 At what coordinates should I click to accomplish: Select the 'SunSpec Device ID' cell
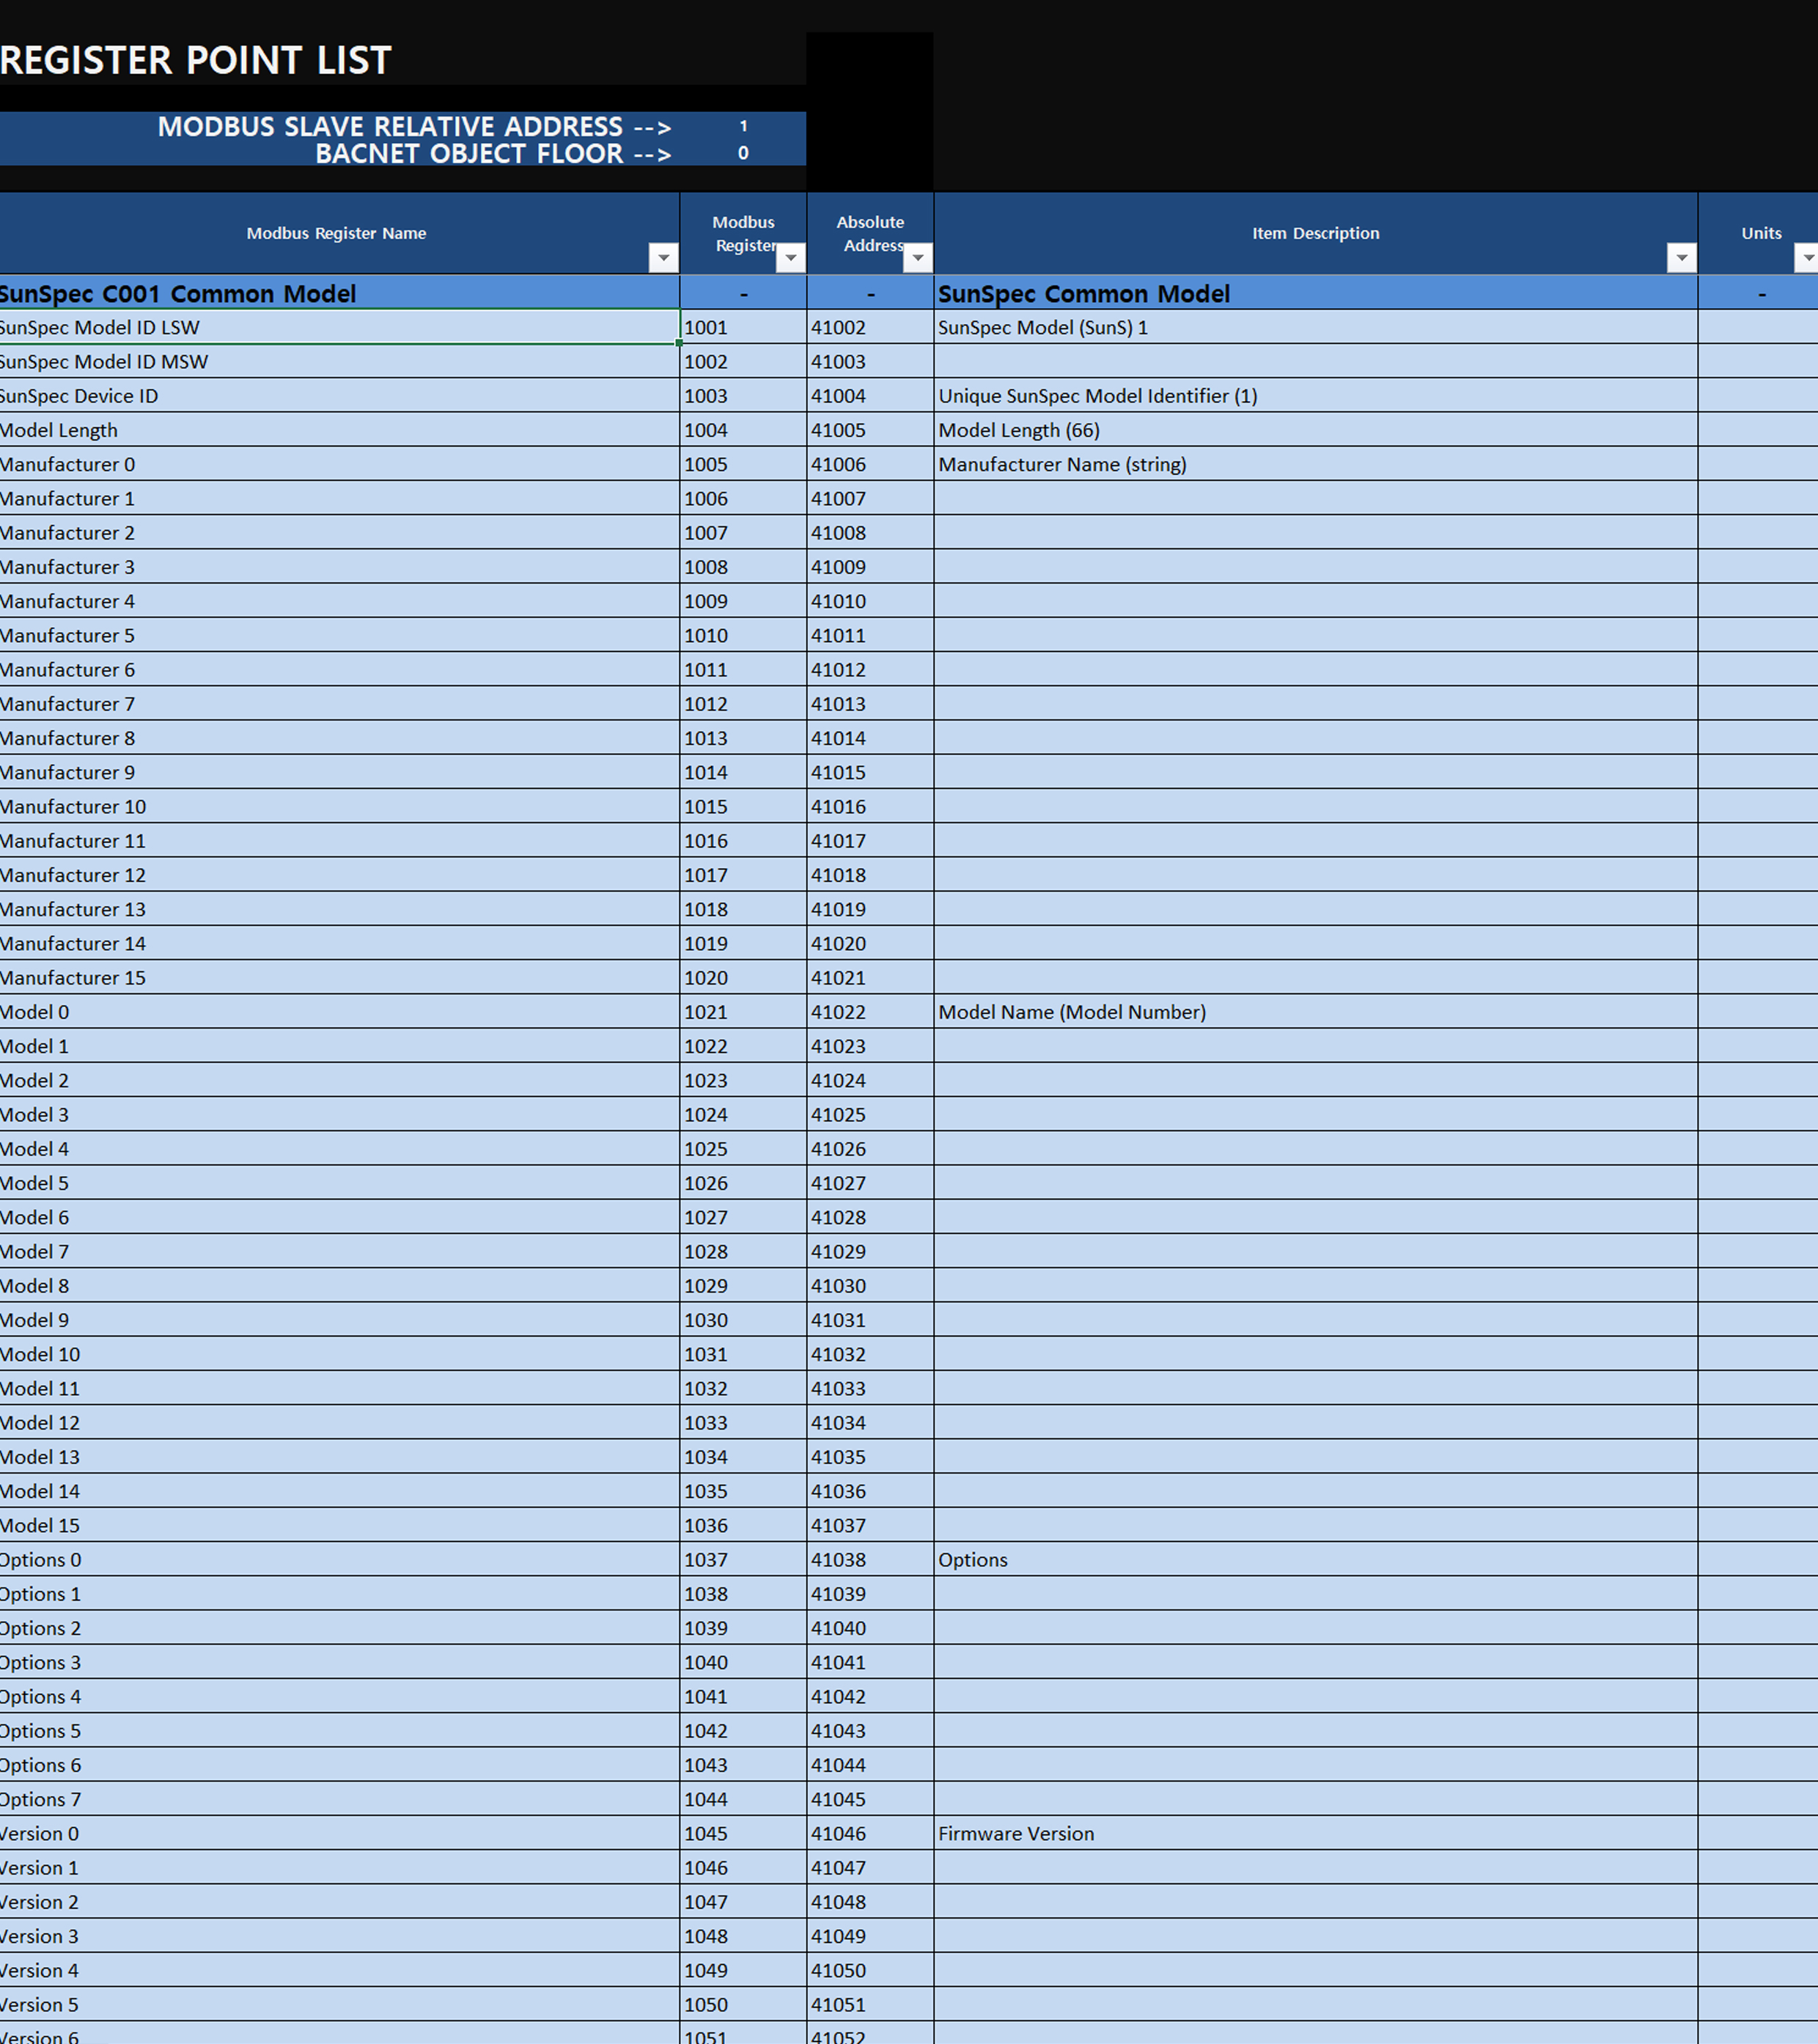tap(339, 395)
